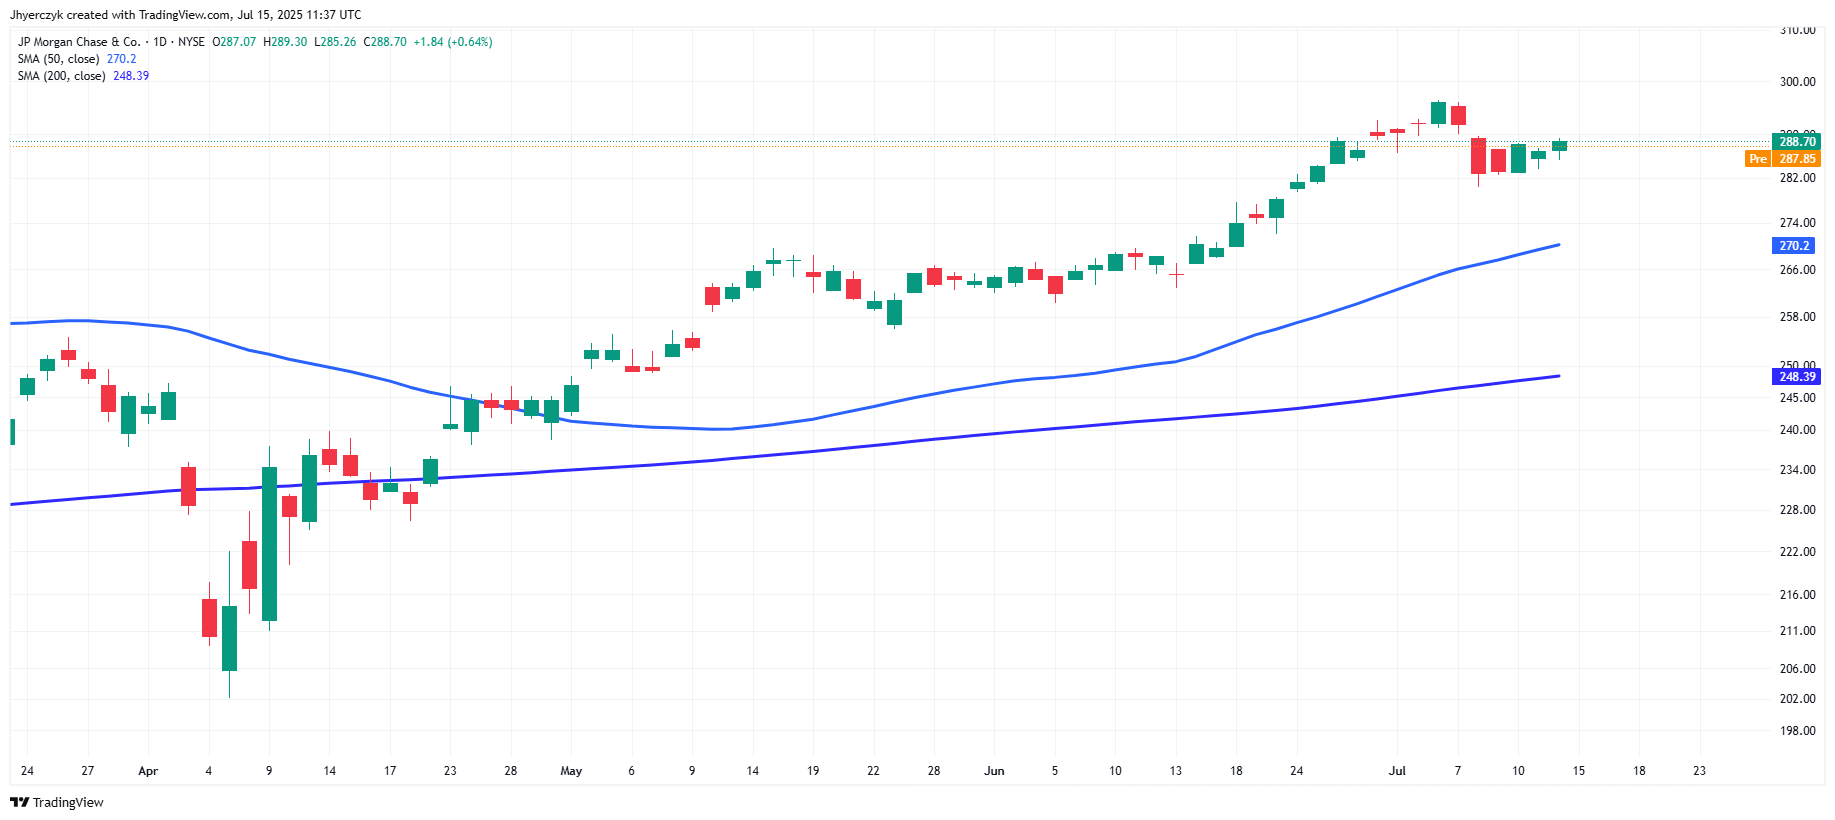The image size is (1835, 820).
Task: Select the close value C288.70 in the legend
Action: point(385,42)
